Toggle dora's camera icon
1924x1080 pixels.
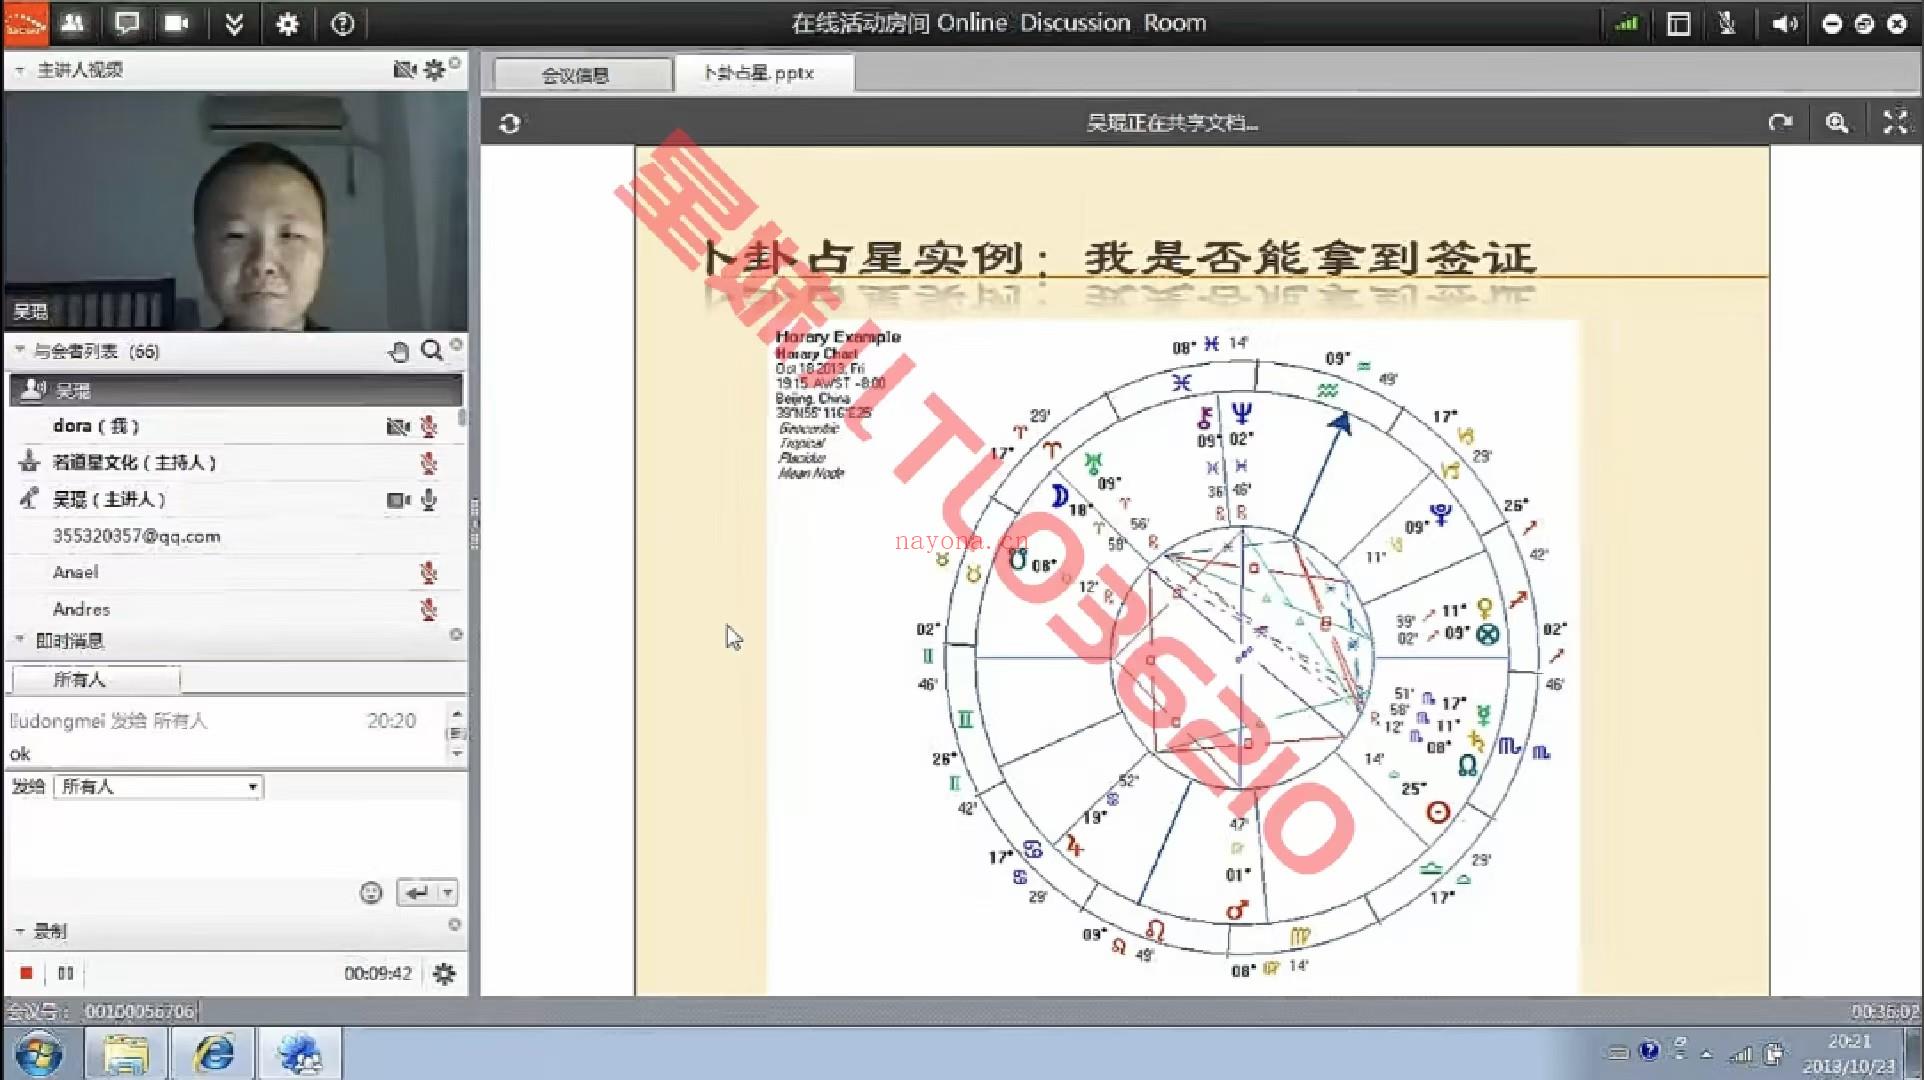(398, 427)
